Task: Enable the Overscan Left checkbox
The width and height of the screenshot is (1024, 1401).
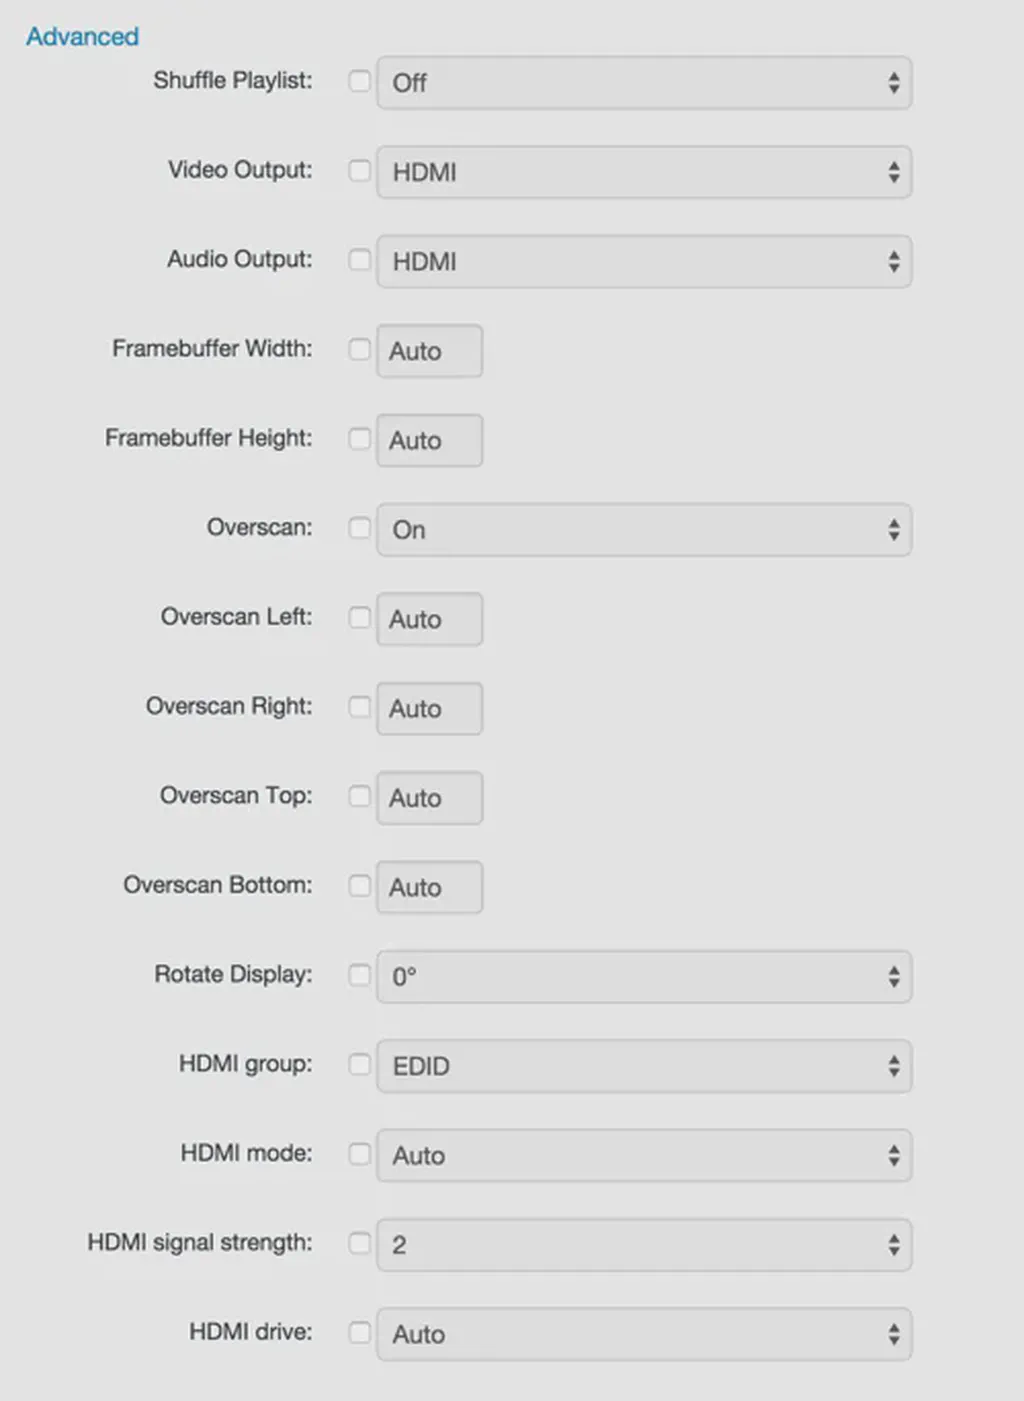Action: [359, 618]
